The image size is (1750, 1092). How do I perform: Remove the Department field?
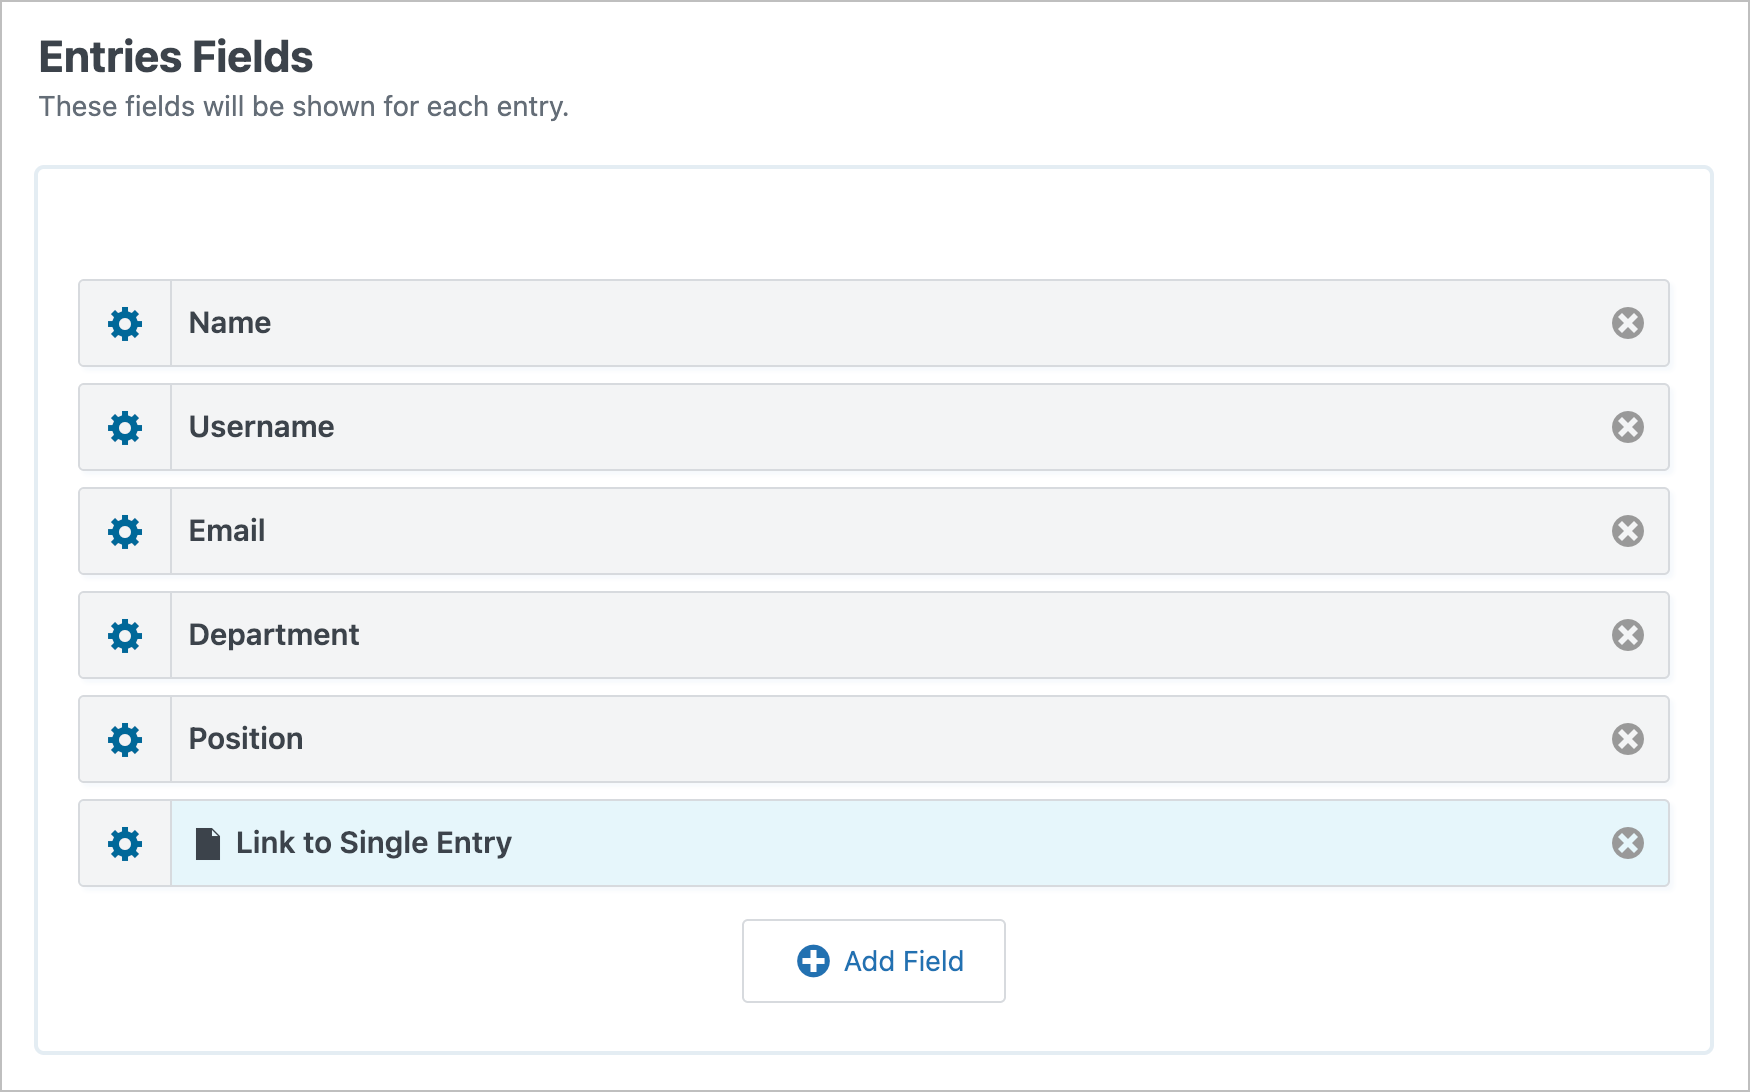click(x=1628, y=635)
